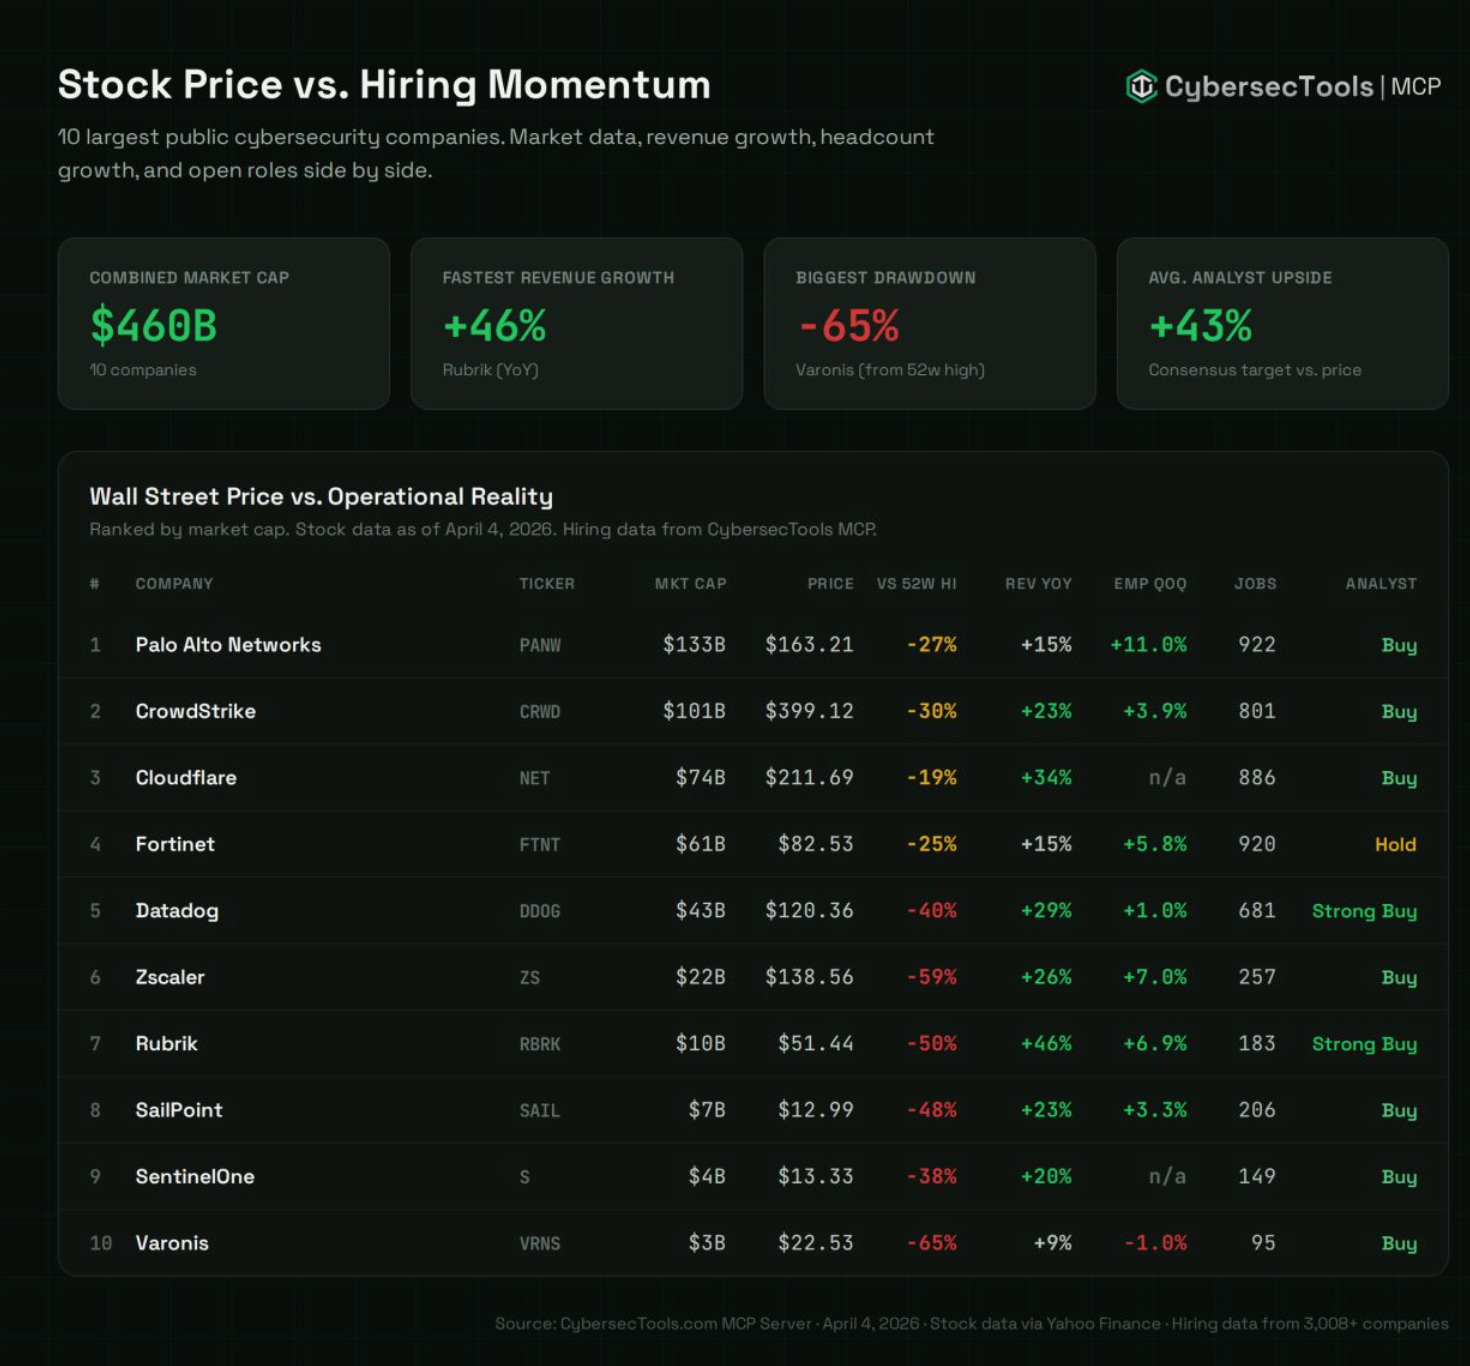Click the Stock Price vs. Hiring Momentum title
The image size is (1470, 1366).
click(x=384, y=84)
